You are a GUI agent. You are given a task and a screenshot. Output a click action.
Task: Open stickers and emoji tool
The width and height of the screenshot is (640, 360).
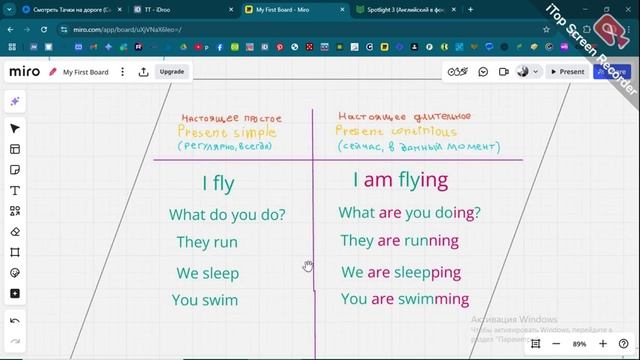(x=15, y=273)
